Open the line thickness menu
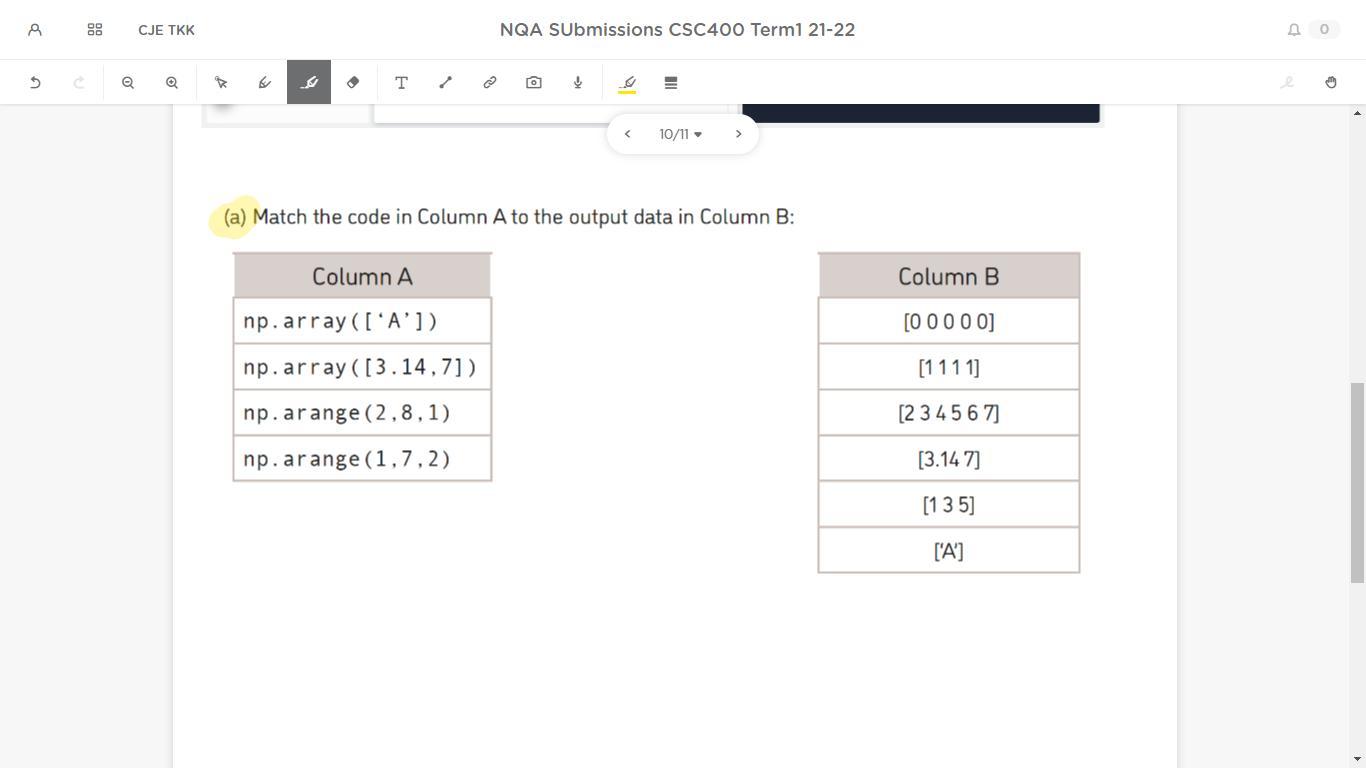Viewport: 1366px width, 768px height. pos(671,83)
